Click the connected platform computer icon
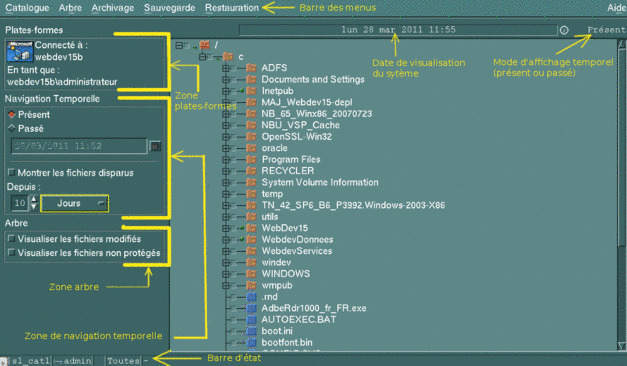Screen dimensions: 627x366 point(20,51)
